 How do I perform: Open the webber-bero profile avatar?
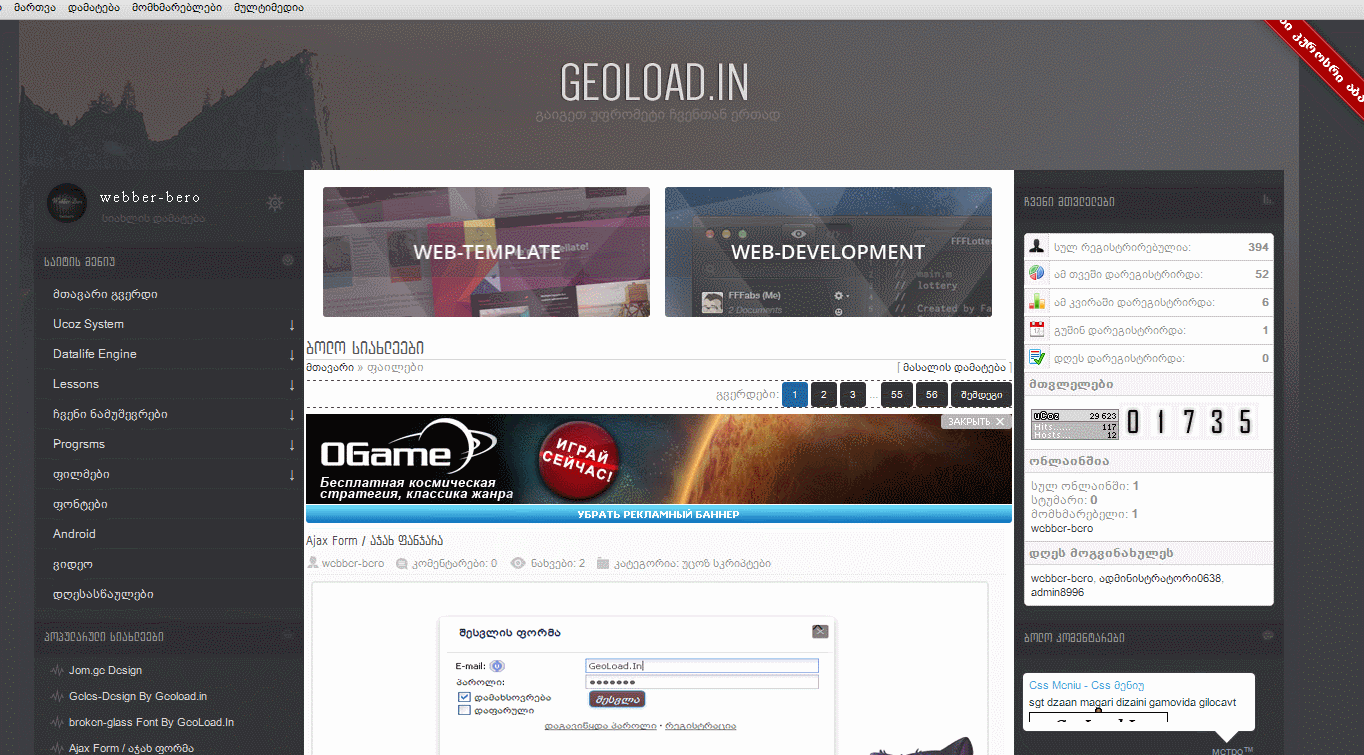(x=68, y=204)
